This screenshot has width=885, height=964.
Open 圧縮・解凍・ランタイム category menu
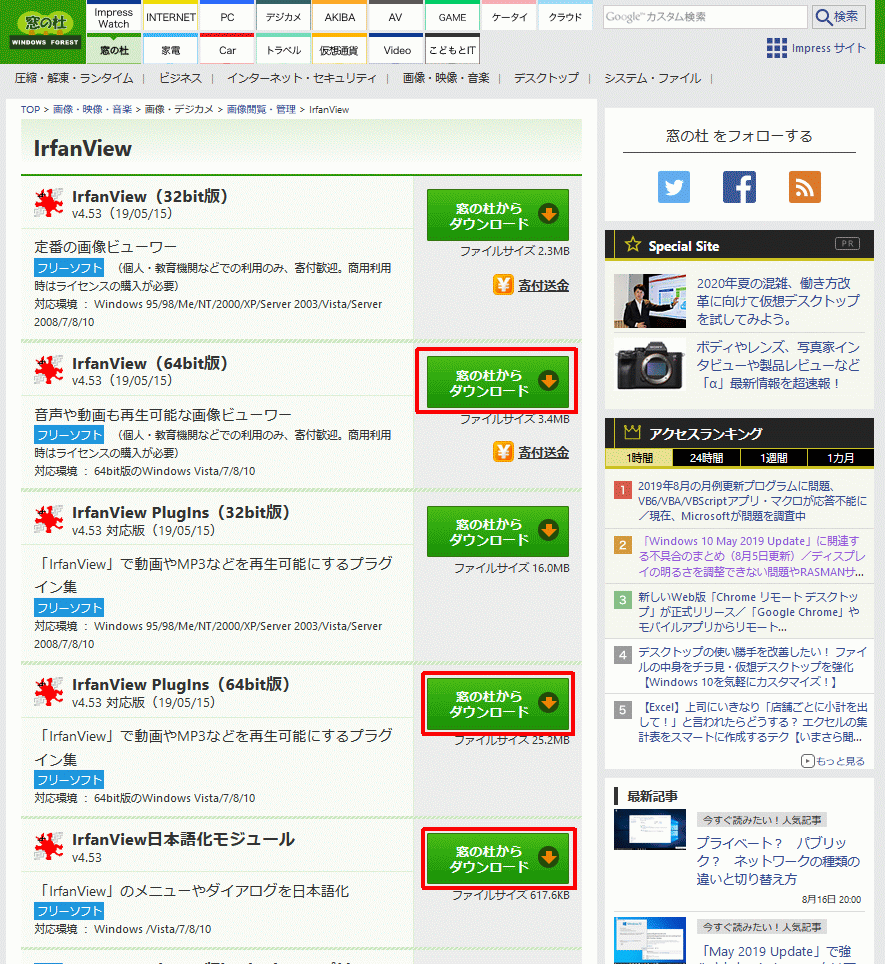[74, 78]
